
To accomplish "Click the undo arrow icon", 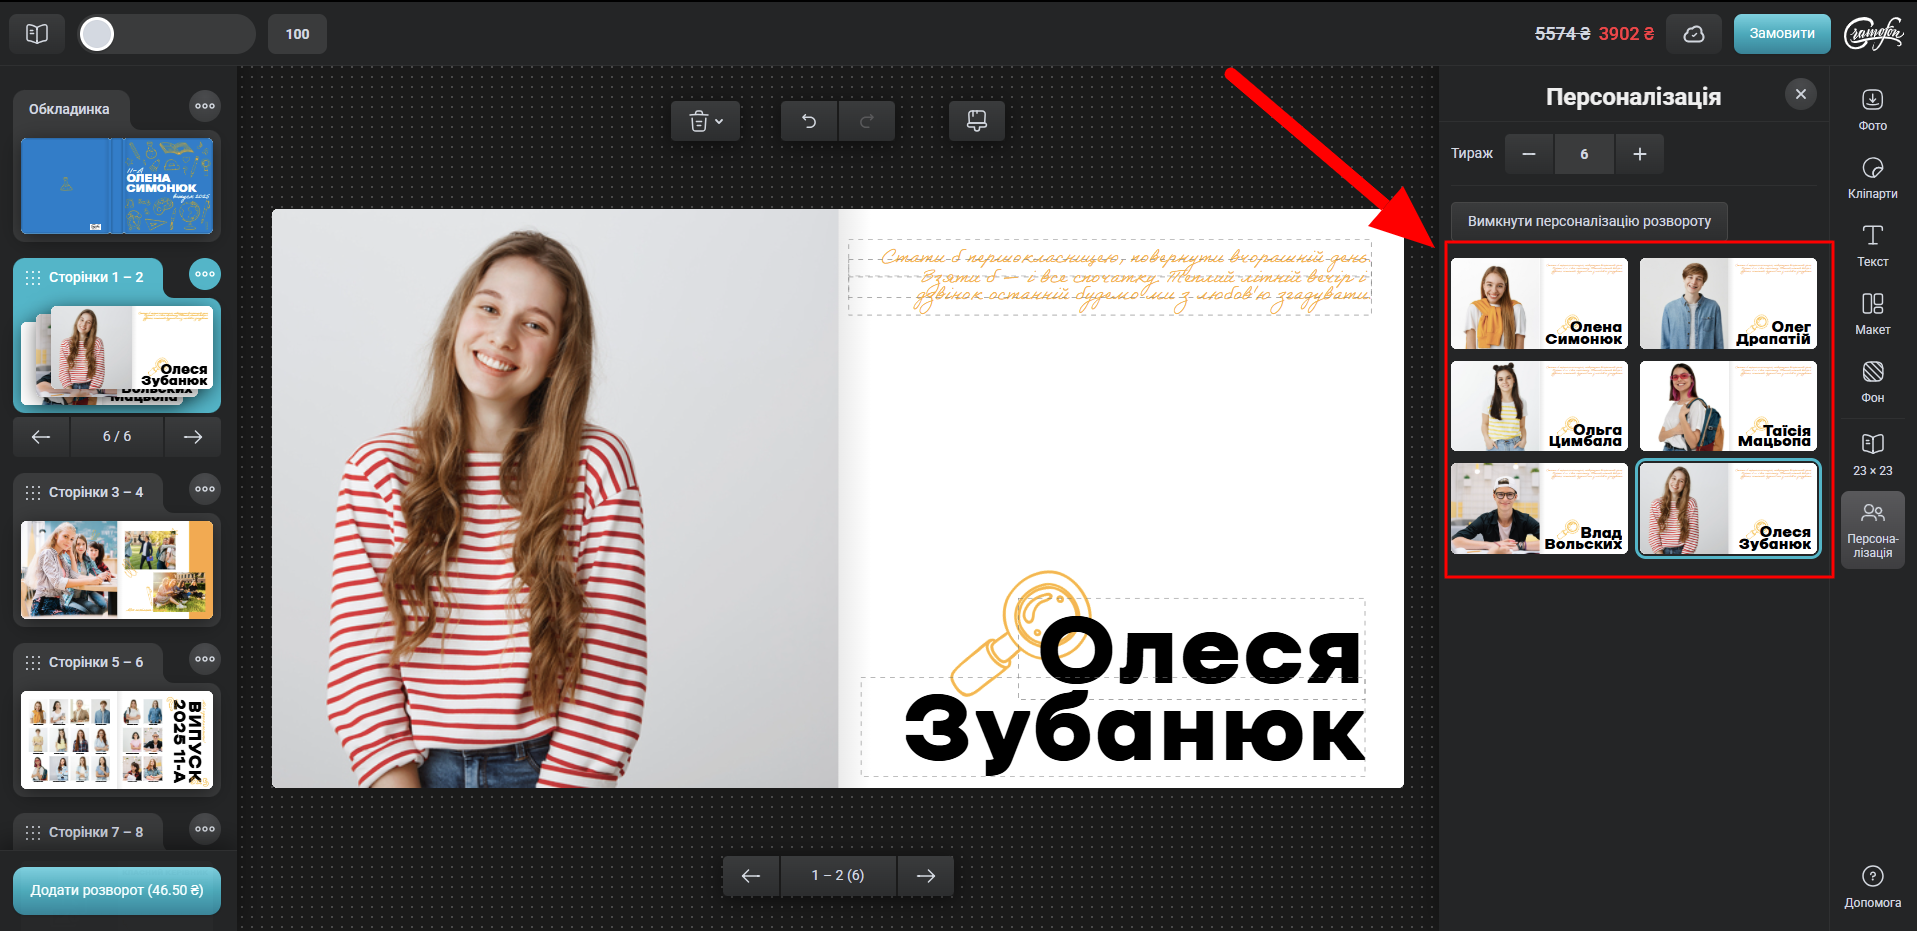I will pos(809,121).
